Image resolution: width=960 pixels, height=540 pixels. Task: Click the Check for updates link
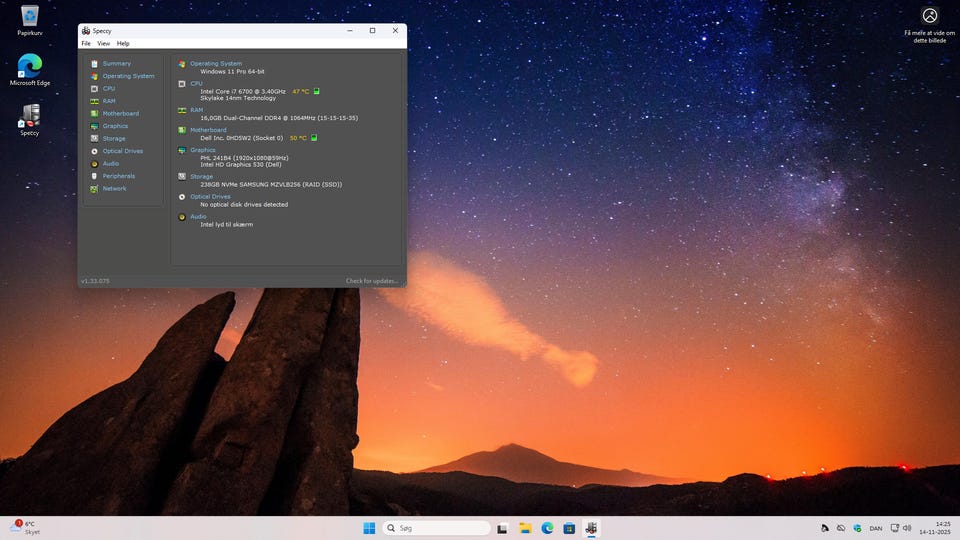coord(371,281)
